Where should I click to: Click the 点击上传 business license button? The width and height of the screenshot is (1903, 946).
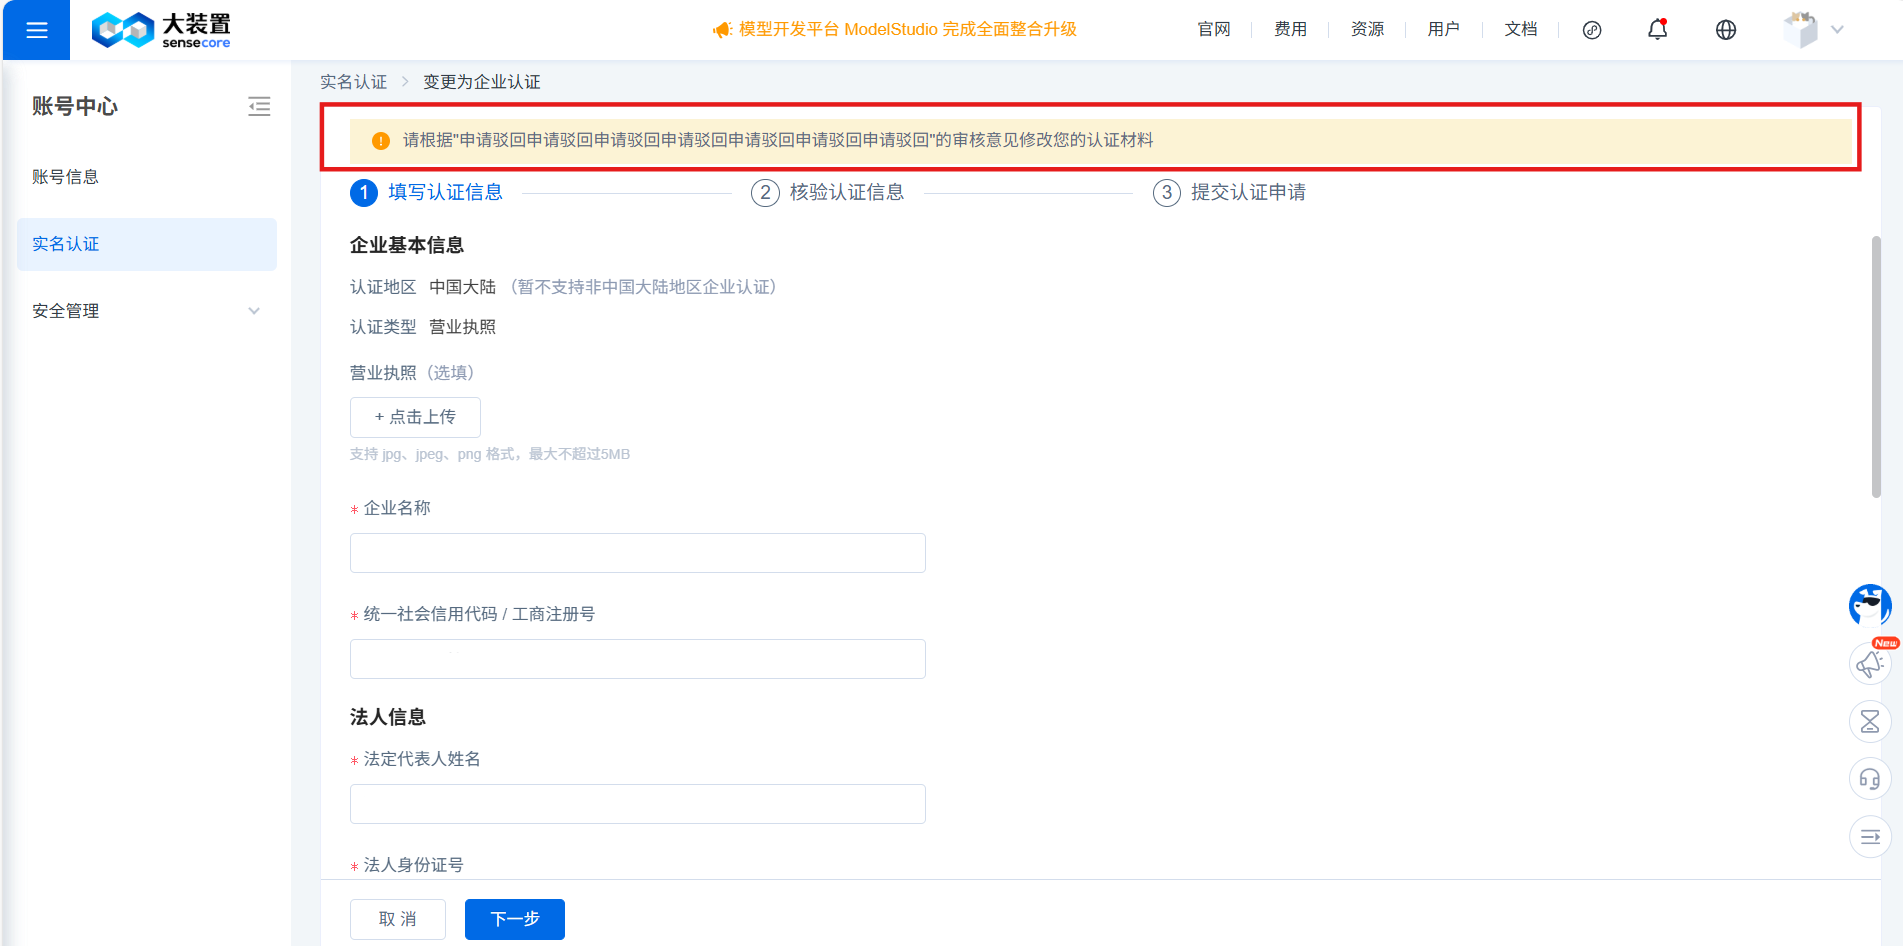[x=415, y=417]
